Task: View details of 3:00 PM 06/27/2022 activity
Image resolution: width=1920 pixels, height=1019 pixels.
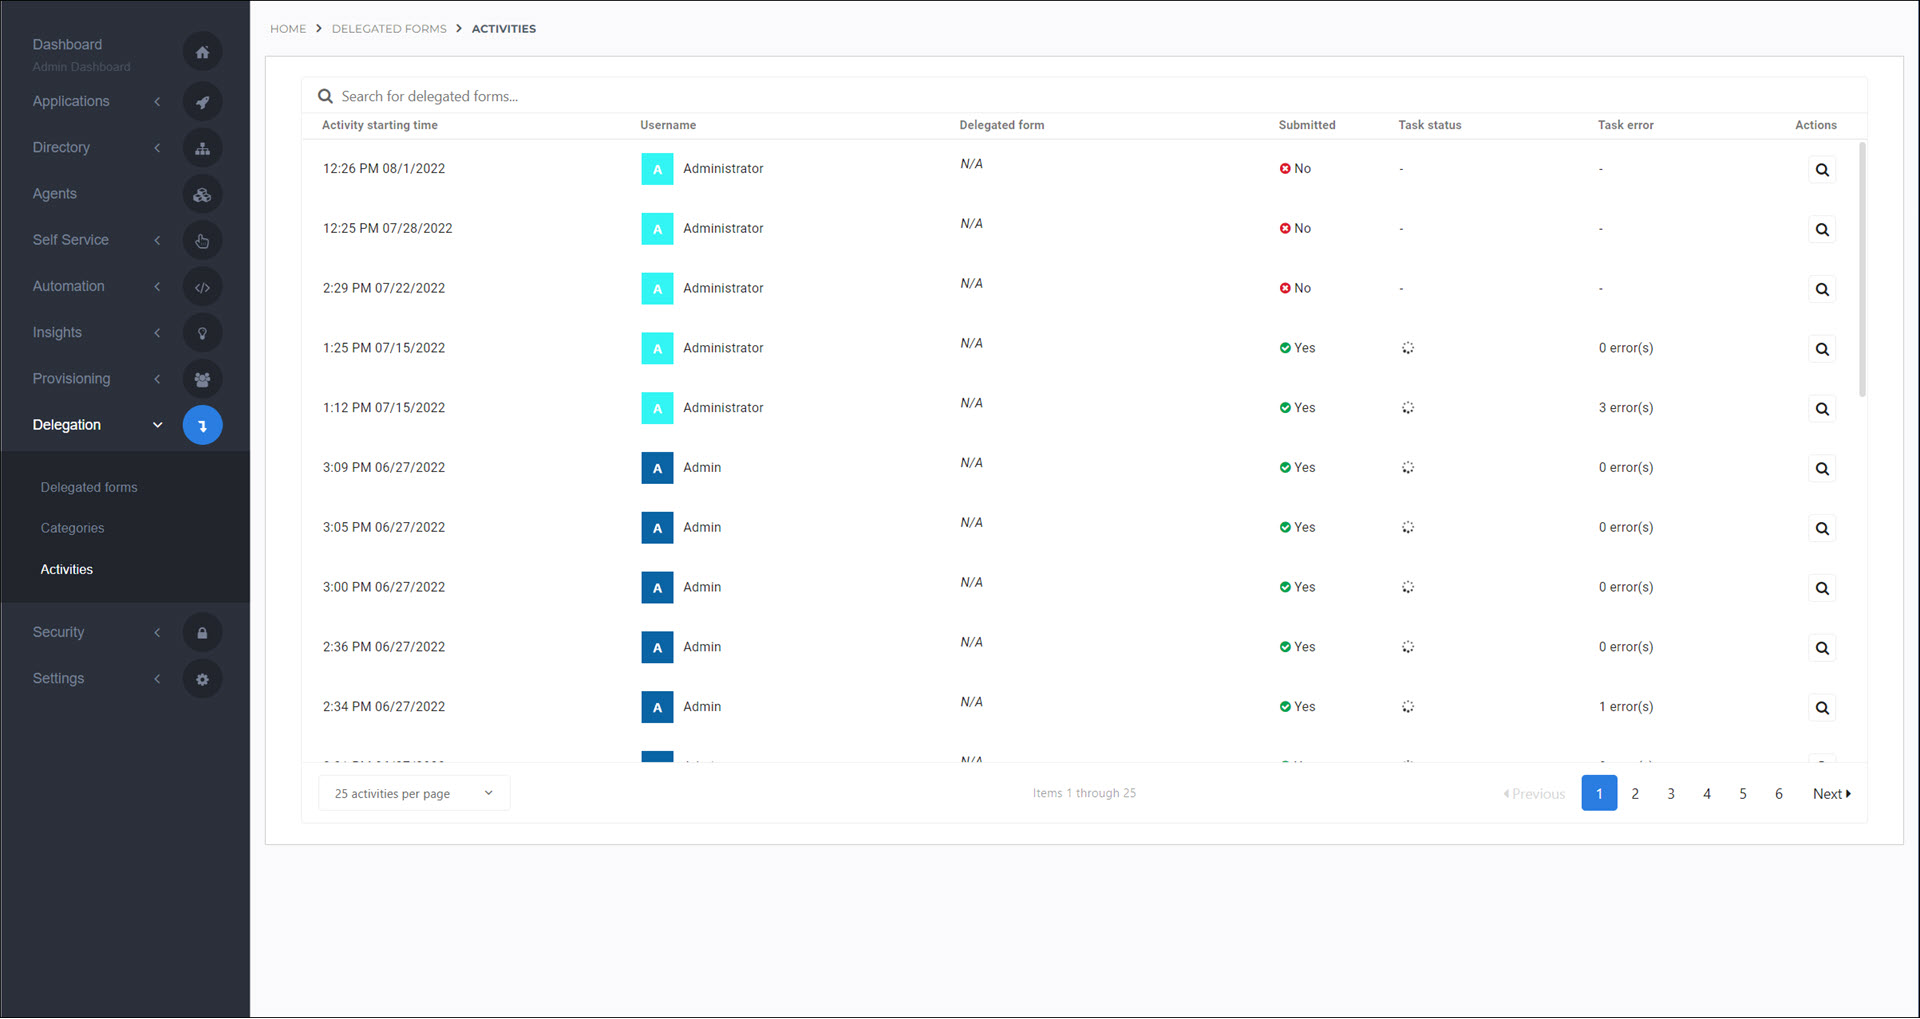Action: pos(1822,588)
